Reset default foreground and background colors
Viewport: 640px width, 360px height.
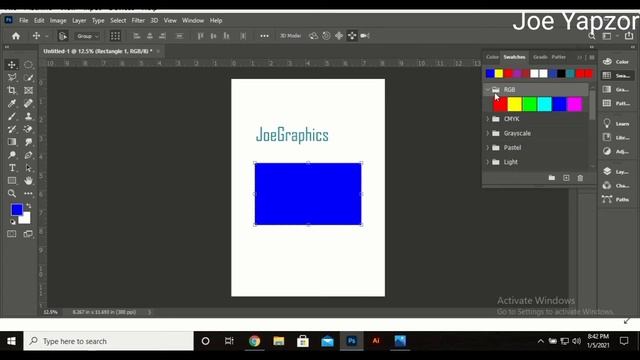(13, 222)
